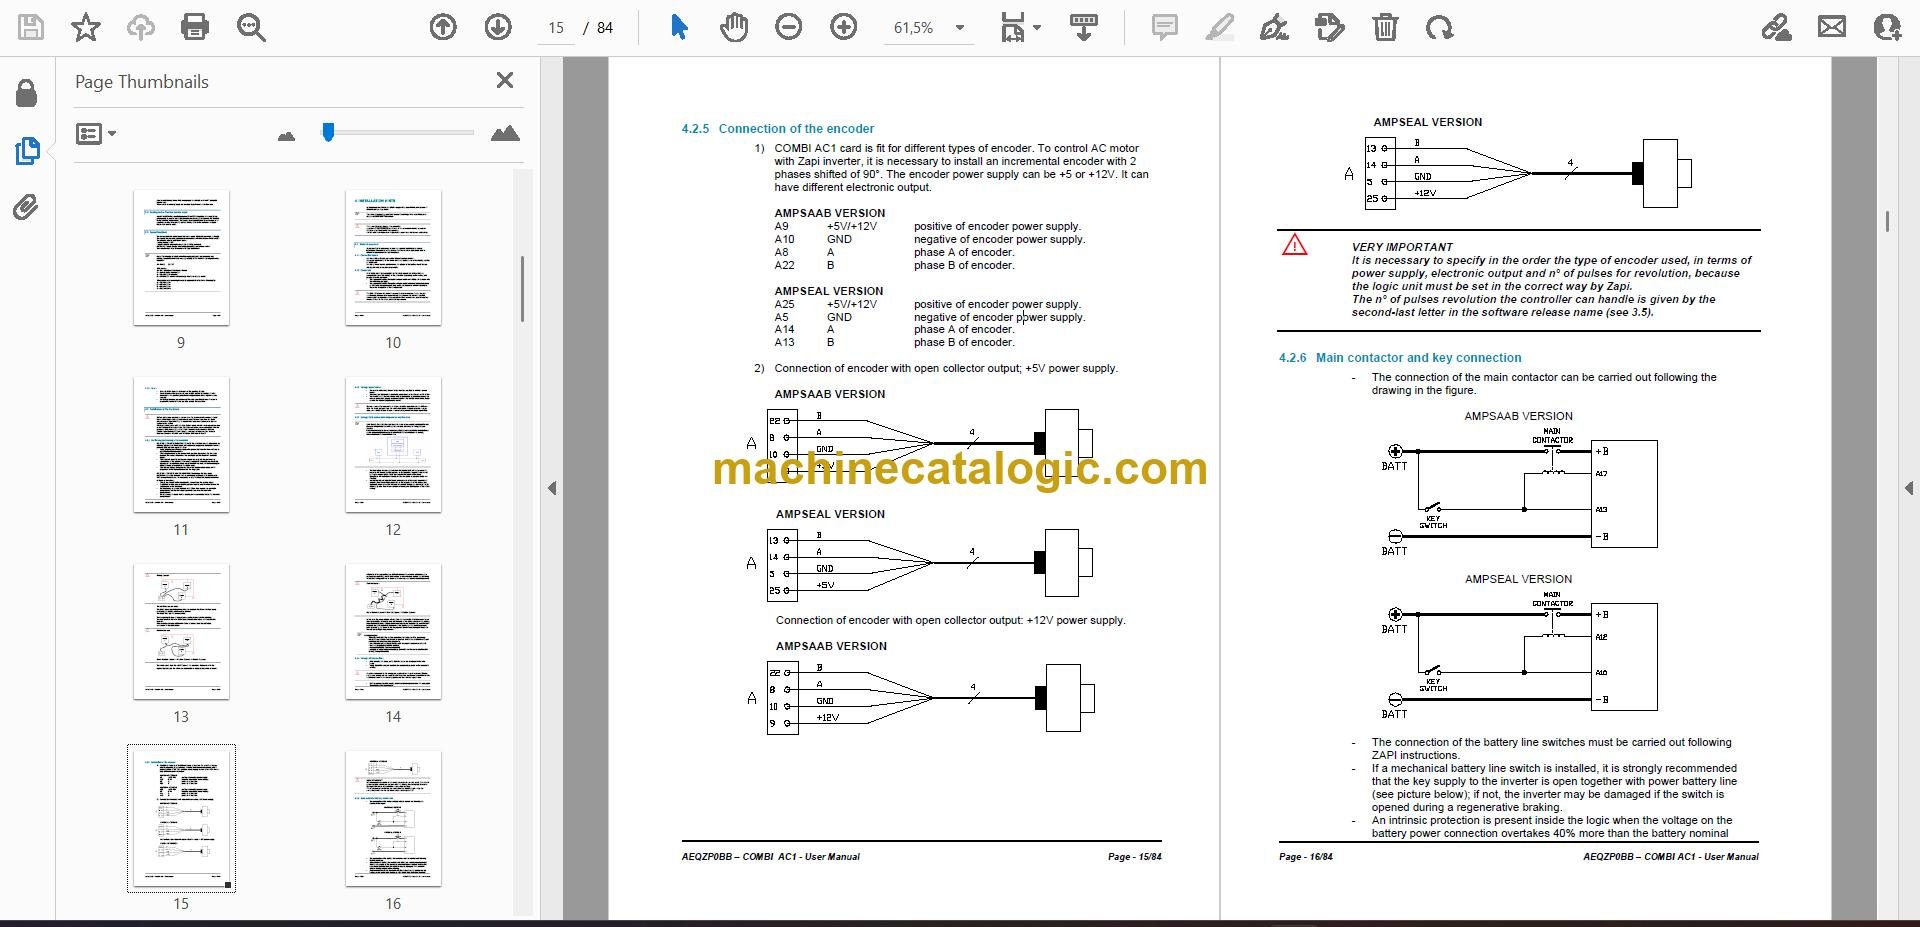Select page 9 thumbnail
Viewport: 1920px width, 927px height.
click(x=181, y=257)
